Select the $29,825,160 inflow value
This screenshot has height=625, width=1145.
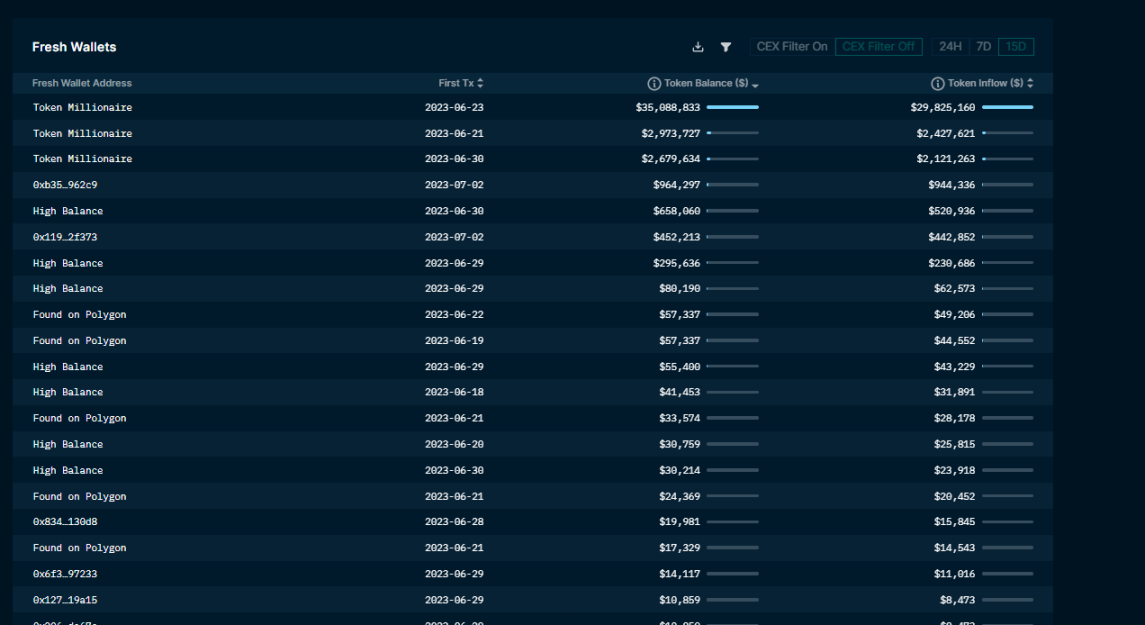pos(943,107)
